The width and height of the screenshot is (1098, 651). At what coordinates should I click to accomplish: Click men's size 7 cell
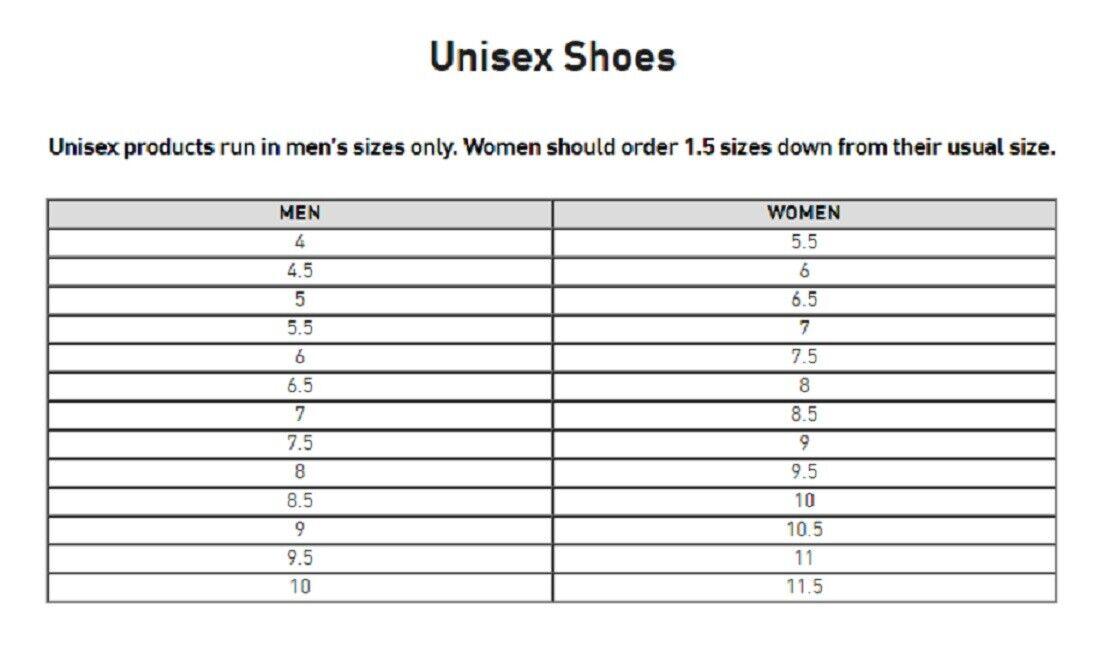click(300, 414)
